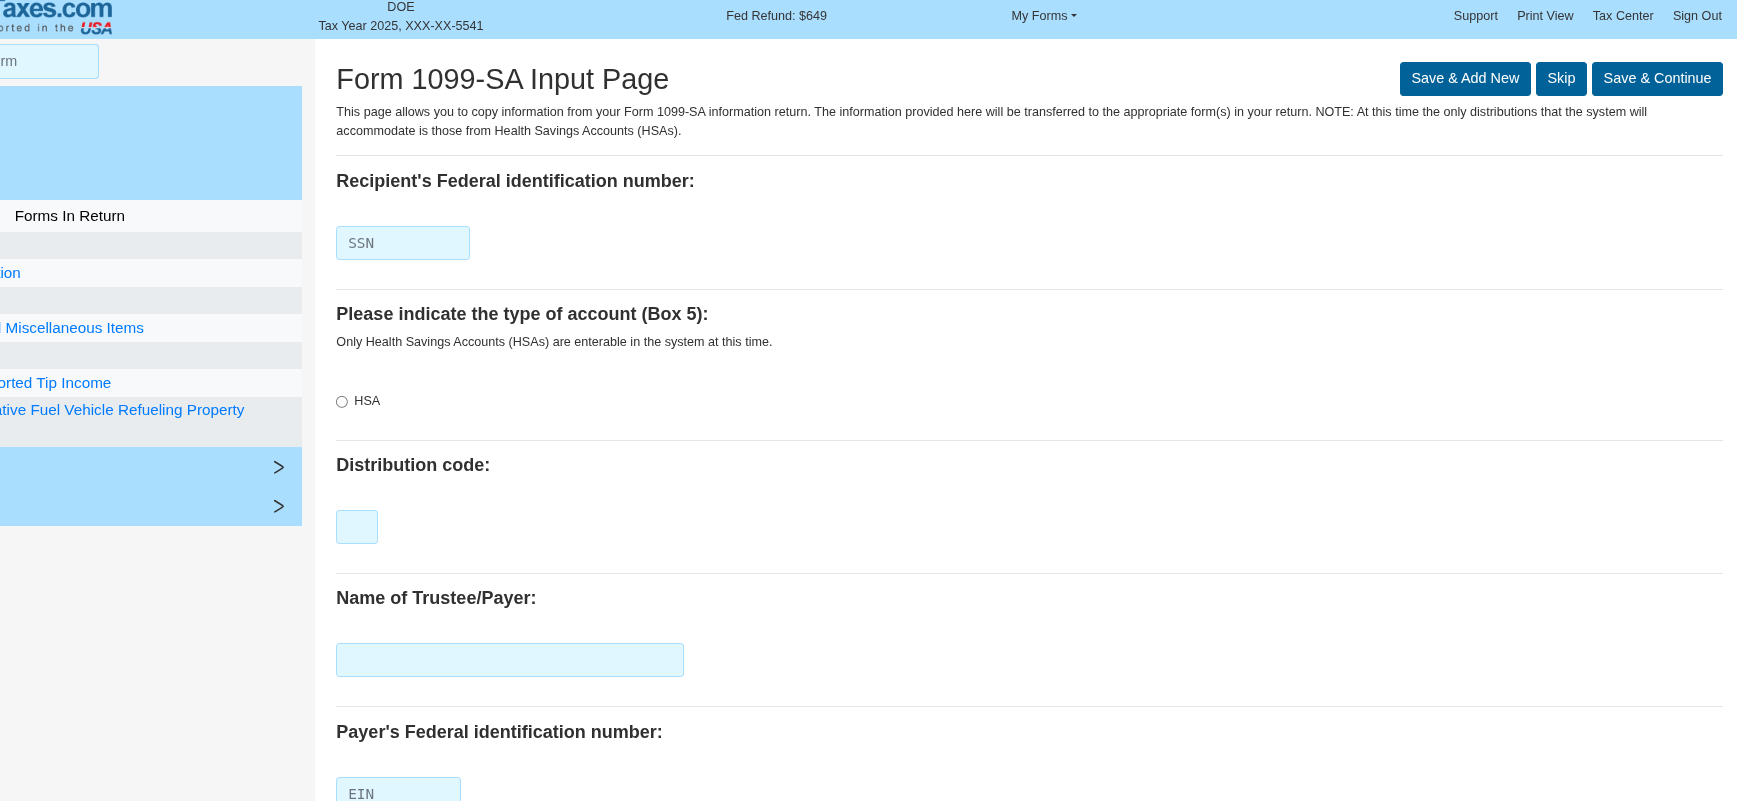
Task: Click the Save & Add New button
Action: 1465,79
